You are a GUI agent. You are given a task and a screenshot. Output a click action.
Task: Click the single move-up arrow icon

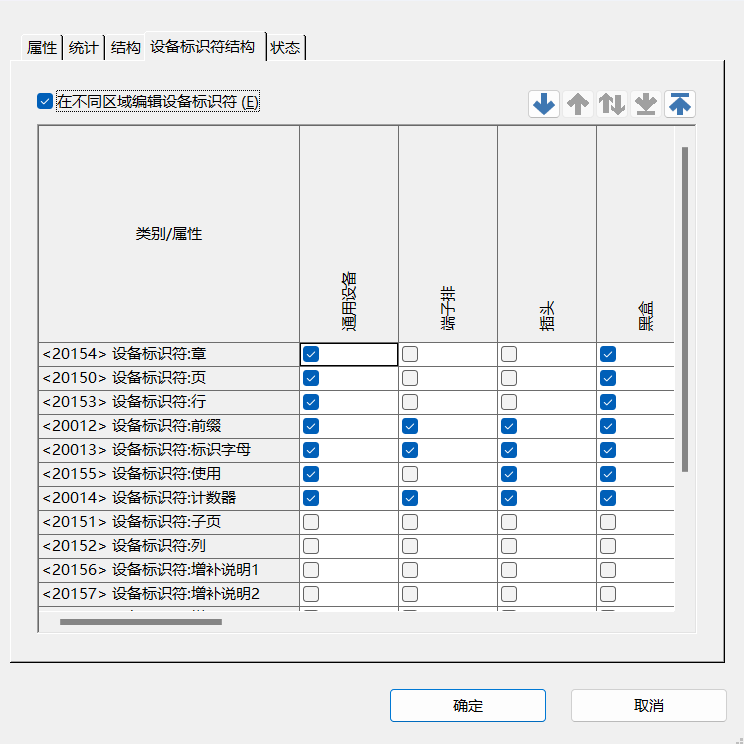click(578, 104)
